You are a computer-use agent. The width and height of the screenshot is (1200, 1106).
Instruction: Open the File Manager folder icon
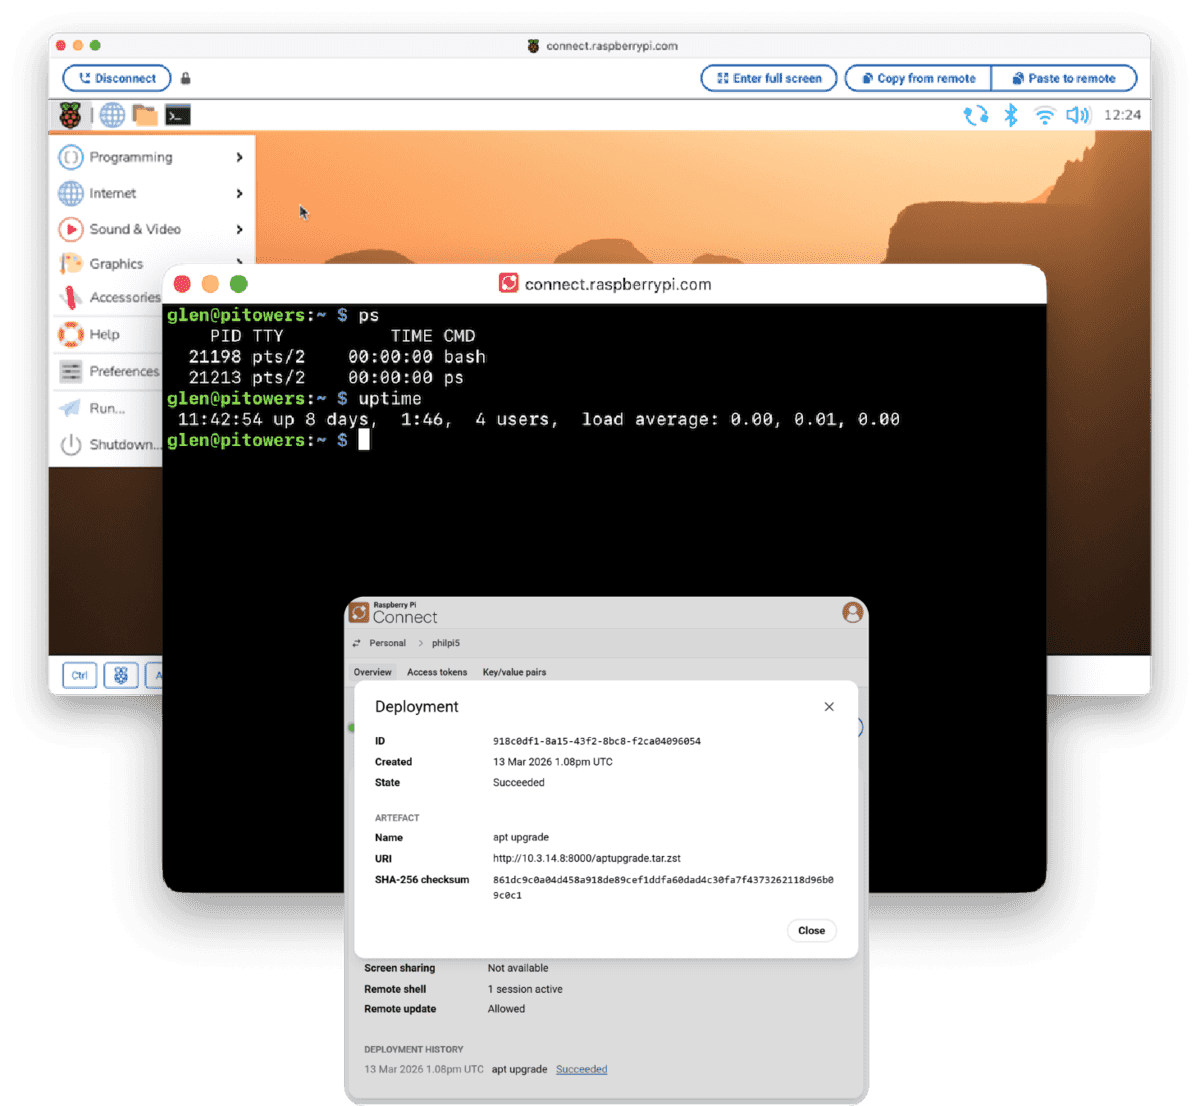point(145,115)
